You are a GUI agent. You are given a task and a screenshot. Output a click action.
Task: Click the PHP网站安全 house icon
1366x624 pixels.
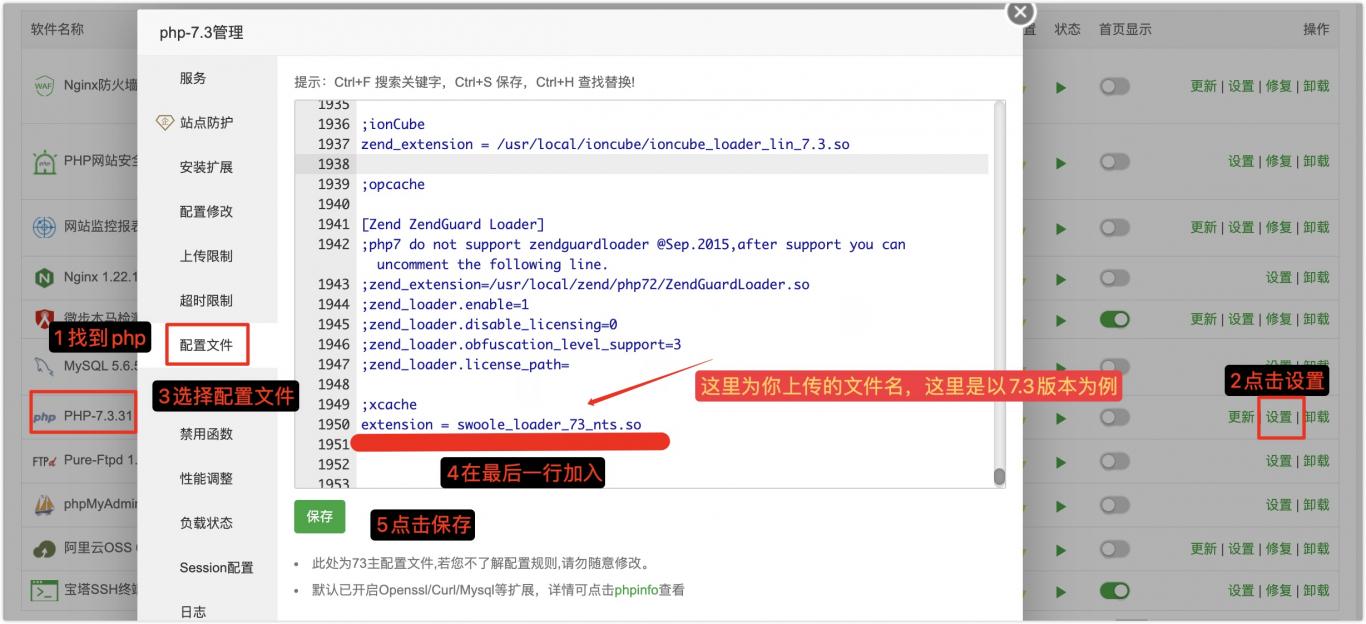(44, 162)
